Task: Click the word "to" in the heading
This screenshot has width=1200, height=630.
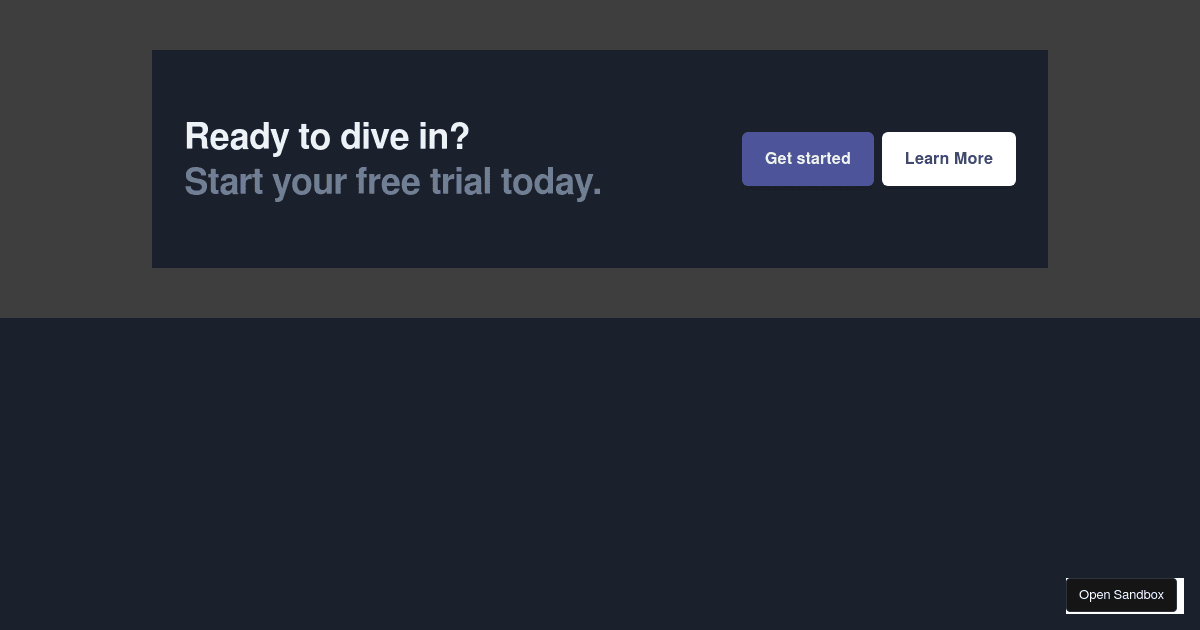Action: (315, 137)
